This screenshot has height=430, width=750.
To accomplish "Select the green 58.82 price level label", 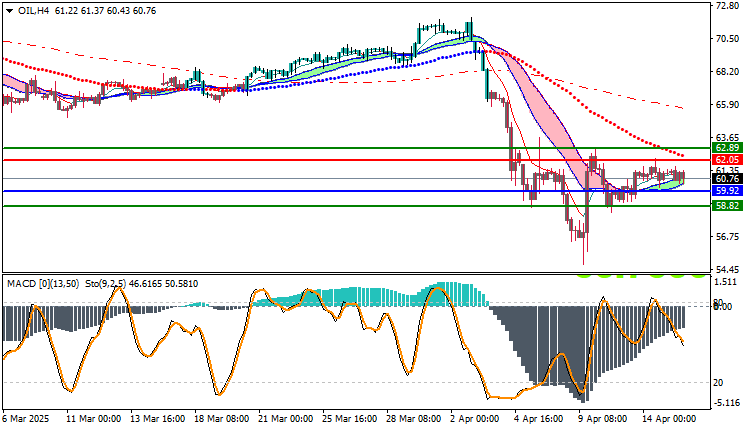I will click(727, 206).
